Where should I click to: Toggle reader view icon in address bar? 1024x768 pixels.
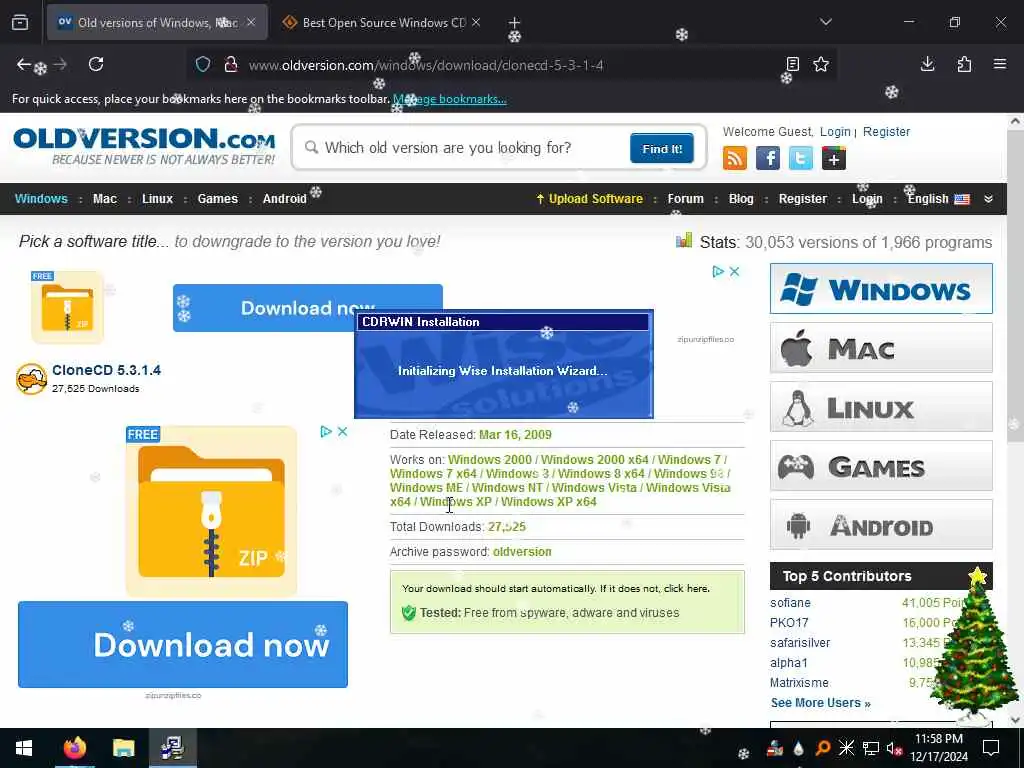point(792,64)
